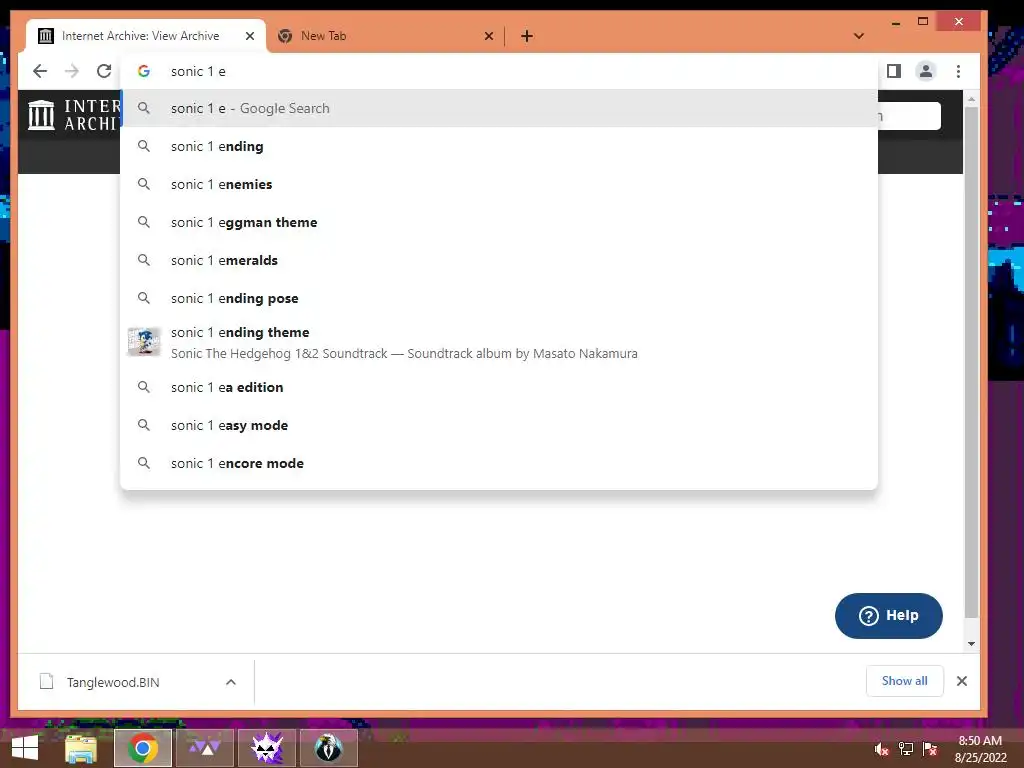Minimize the Chrome window
1024x768 pixels.
896,22
